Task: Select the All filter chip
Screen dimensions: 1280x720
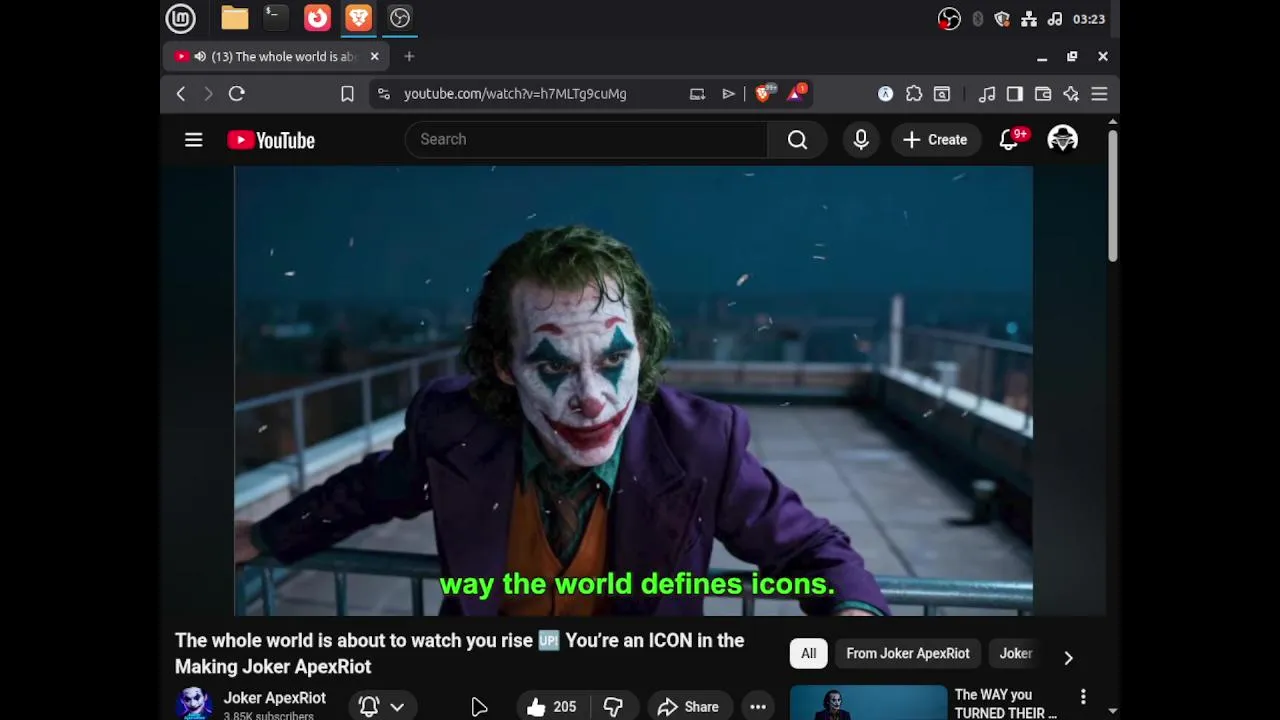Action: pos(808,654)
